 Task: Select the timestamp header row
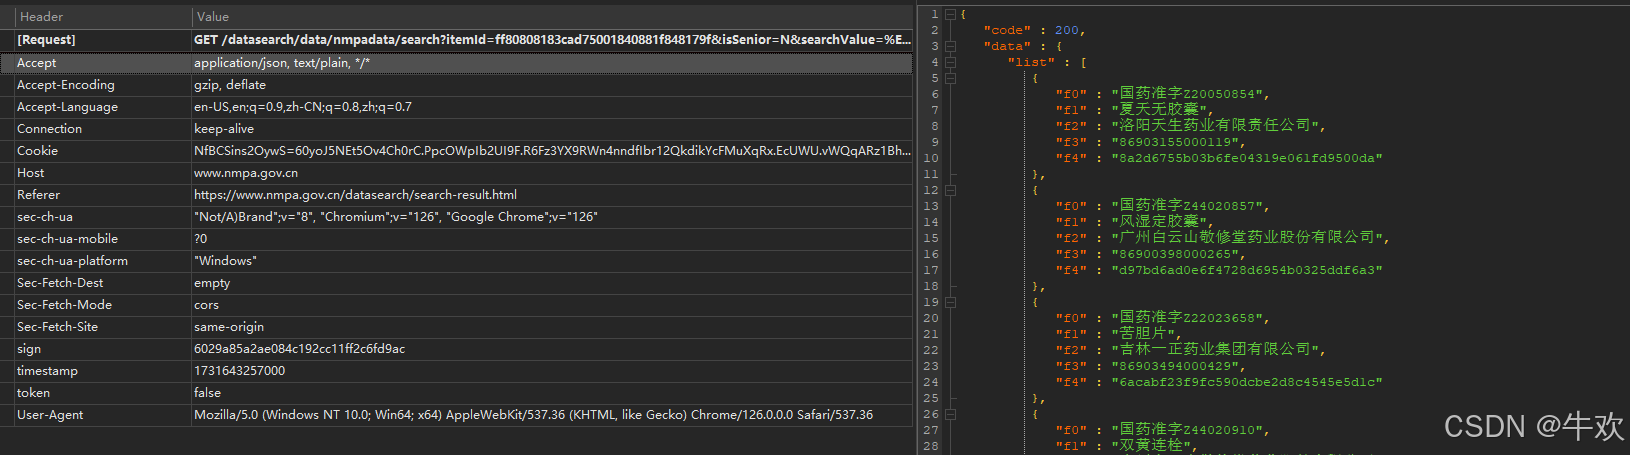pyautogui.click(x=456, y=371)
